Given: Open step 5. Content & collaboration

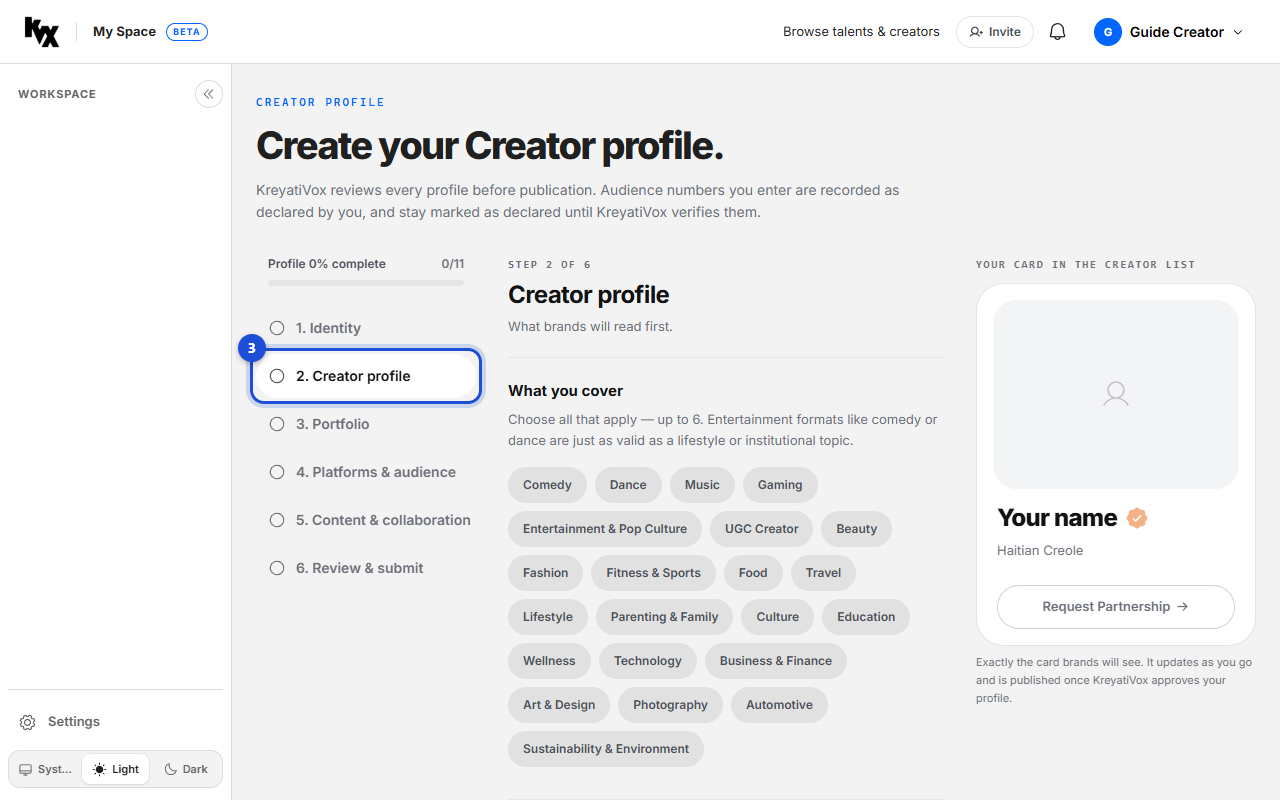Looking at the screenshot, I should pos(366,520).
